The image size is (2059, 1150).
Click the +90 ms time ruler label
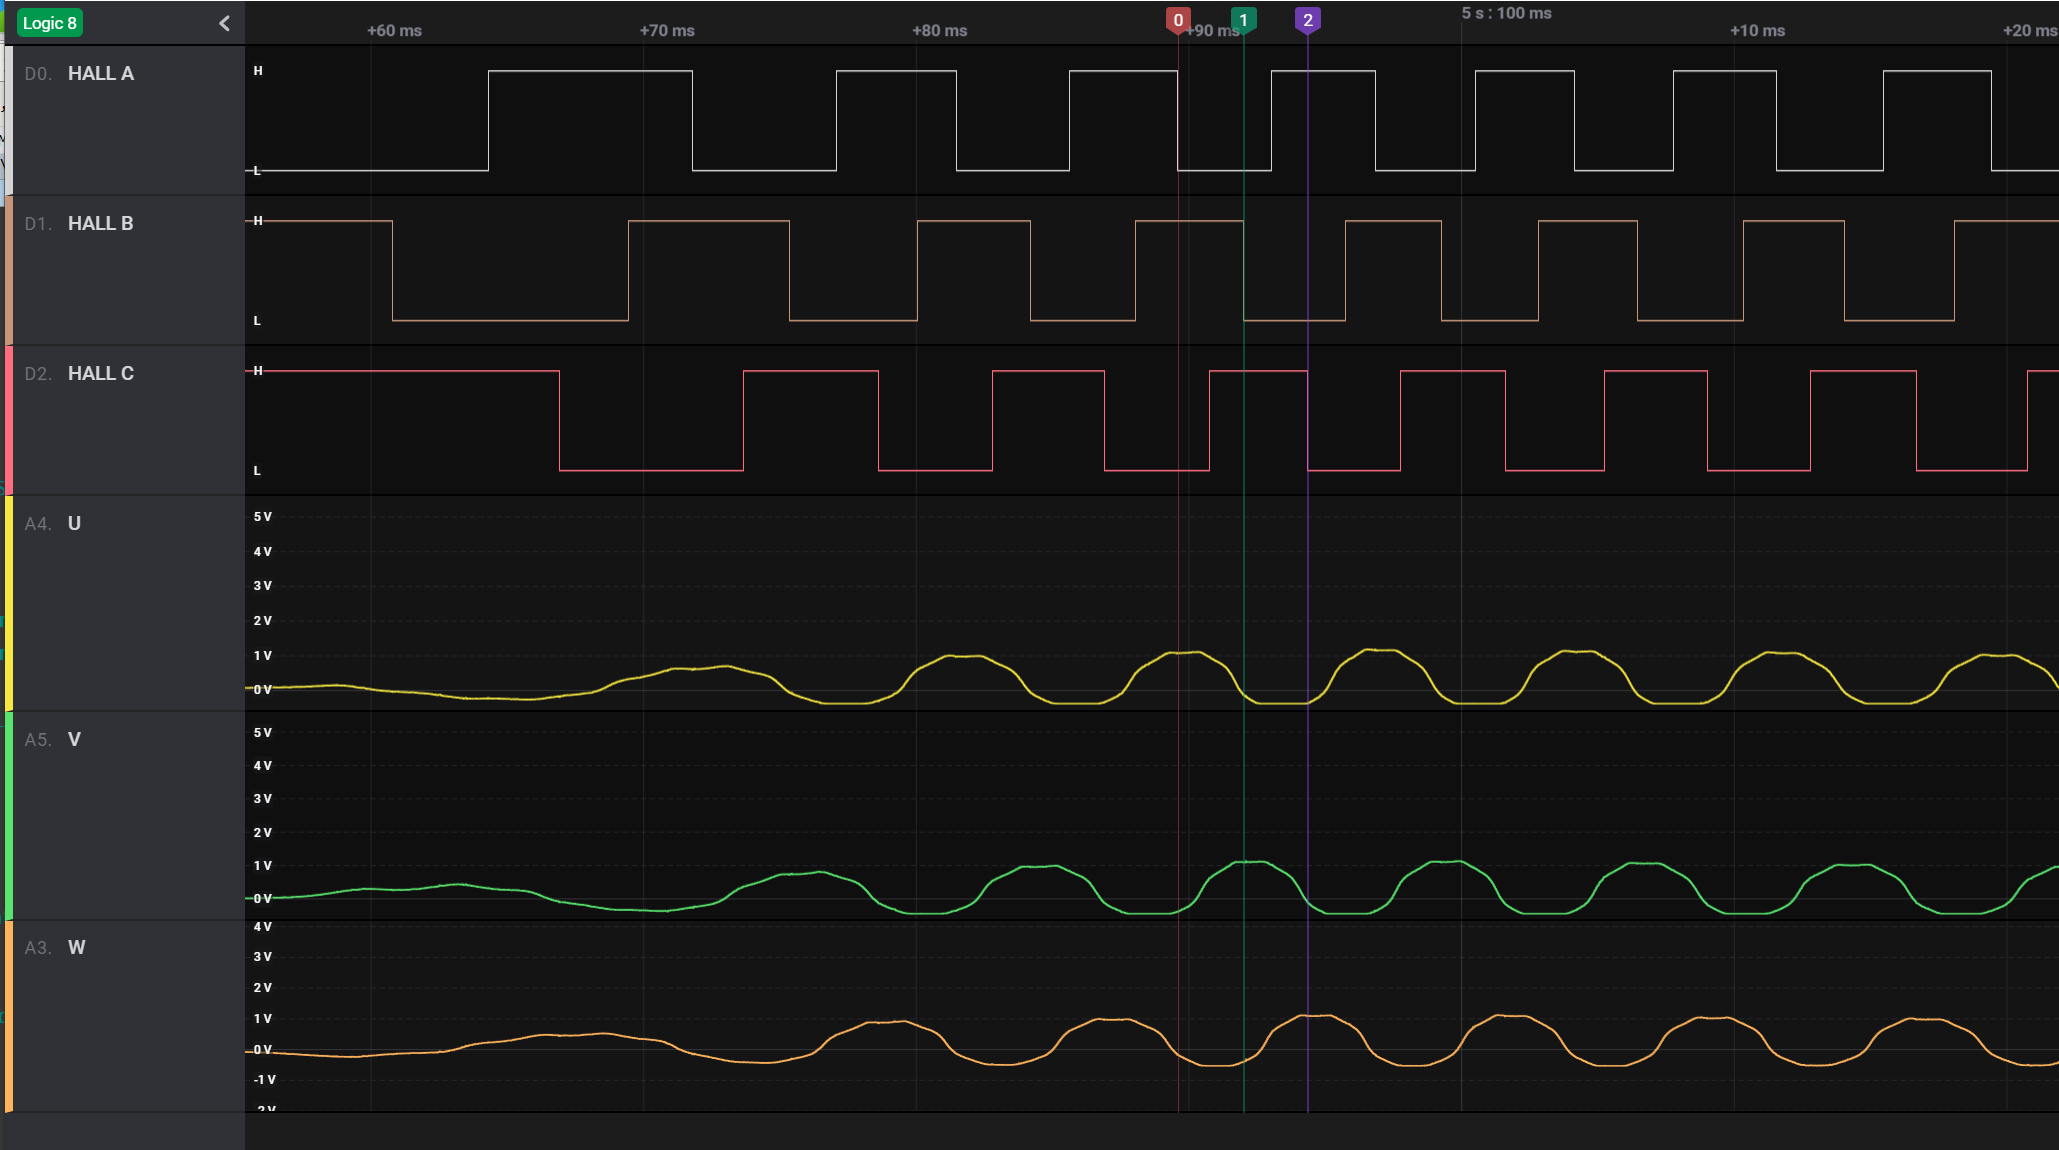(1213, 31)
